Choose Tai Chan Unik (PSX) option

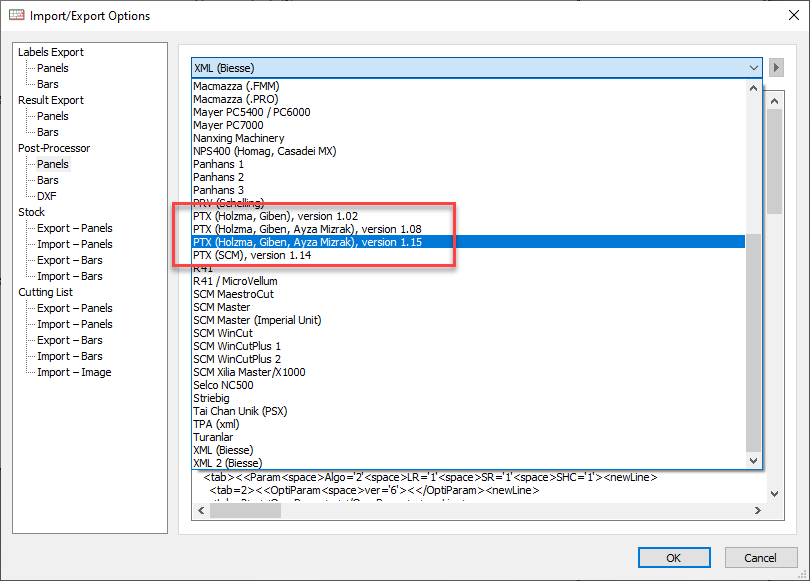tap(469, 411)
